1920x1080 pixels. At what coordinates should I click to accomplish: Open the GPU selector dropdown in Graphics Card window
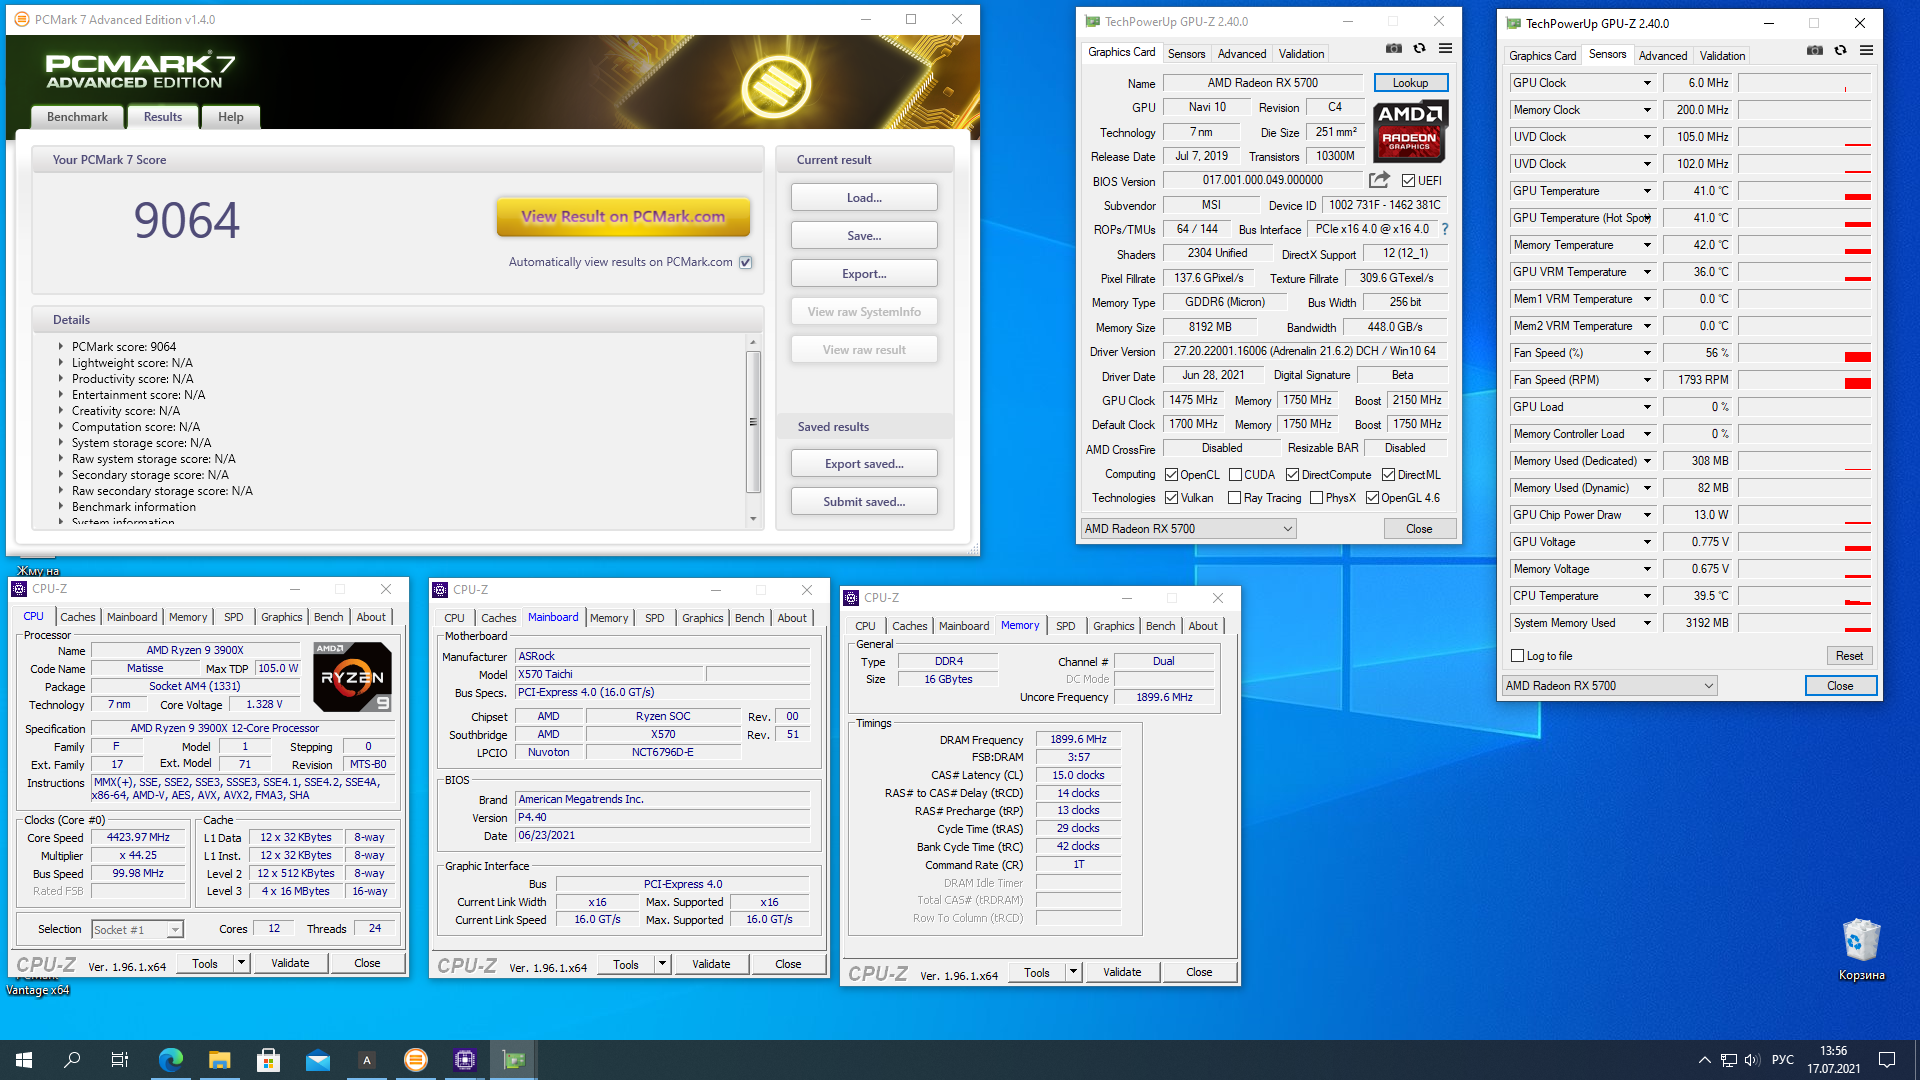click(1188, 529)
